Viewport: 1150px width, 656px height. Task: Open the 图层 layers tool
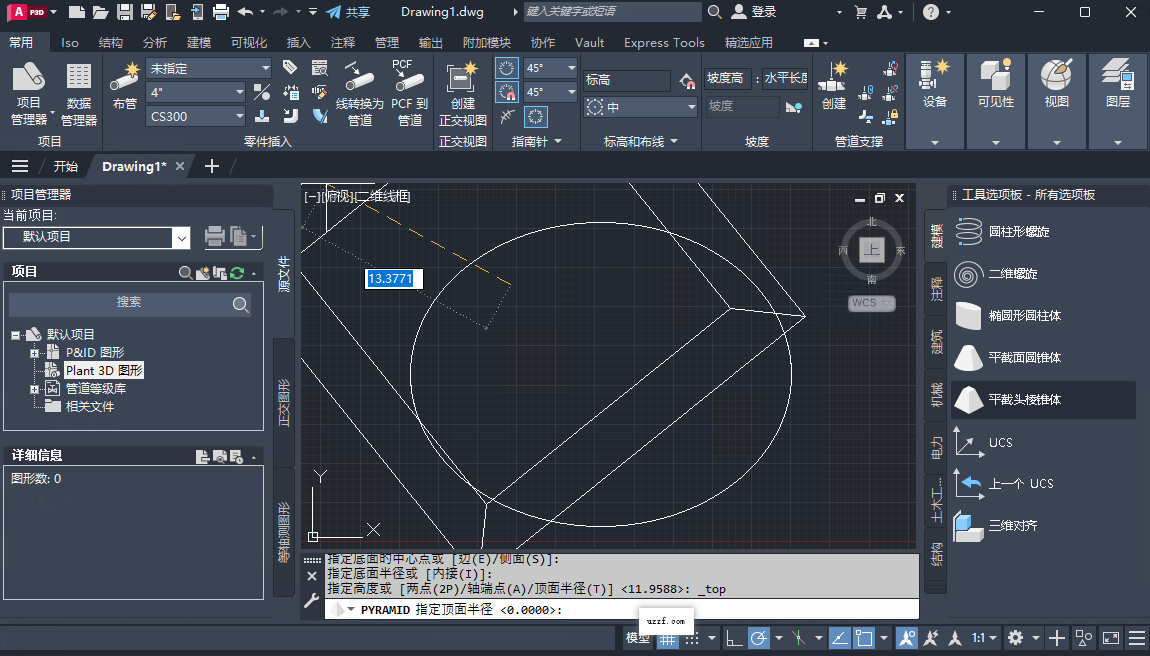[1117, 89]
